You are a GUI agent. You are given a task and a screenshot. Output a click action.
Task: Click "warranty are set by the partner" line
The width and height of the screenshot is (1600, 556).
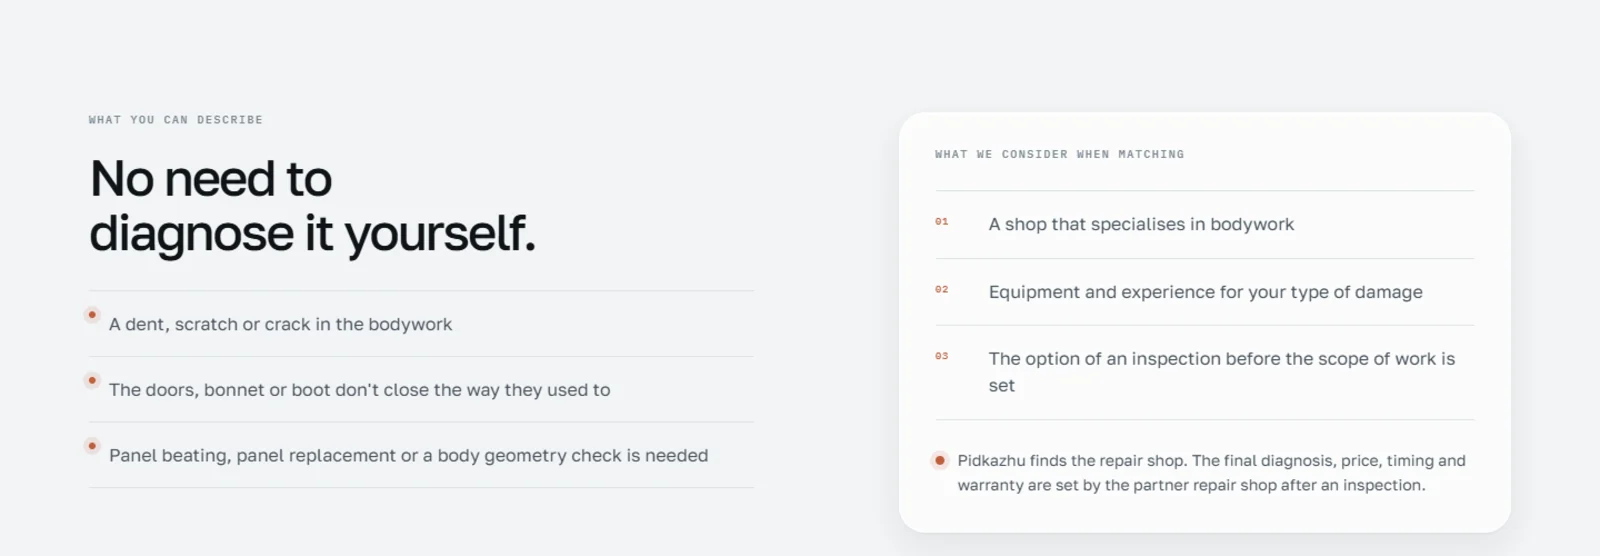click(x=1191, y=485)
